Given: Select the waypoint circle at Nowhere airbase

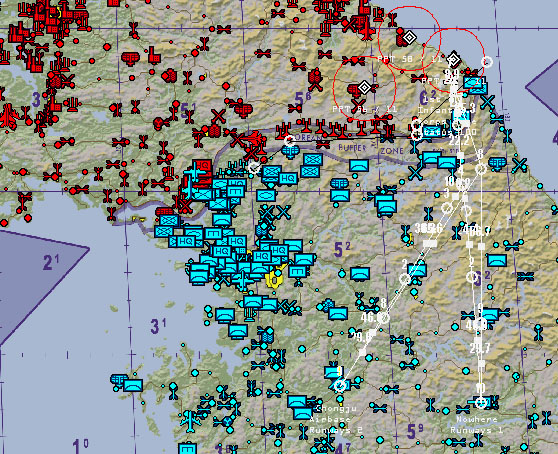Looking at the screenshot, I should pos(481,402).
